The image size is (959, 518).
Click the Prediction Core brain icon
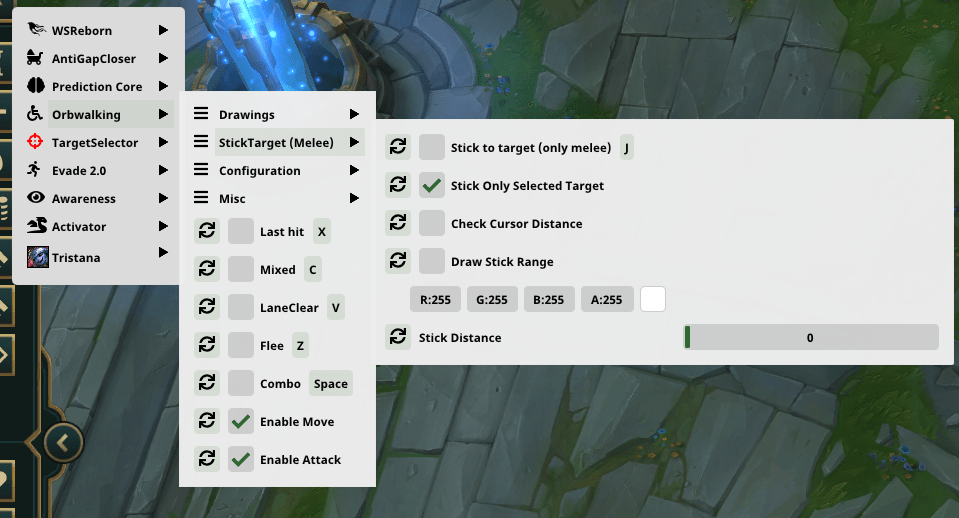pos(35,86)
